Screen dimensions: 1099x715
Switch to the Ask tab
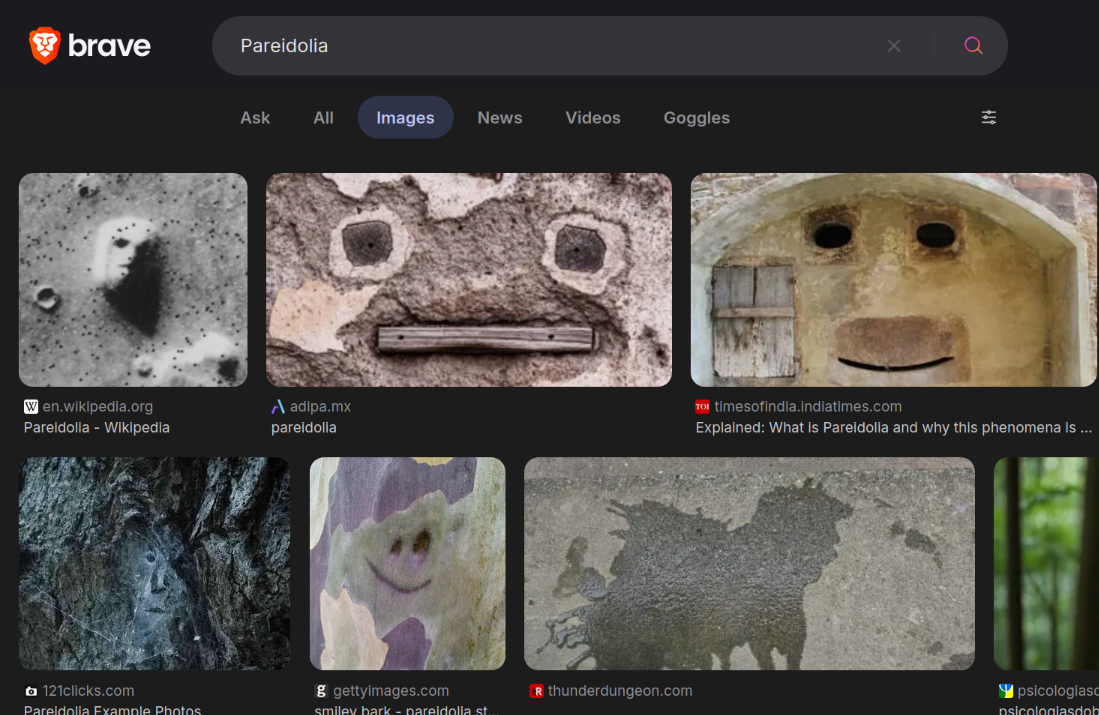click(255, 118)
